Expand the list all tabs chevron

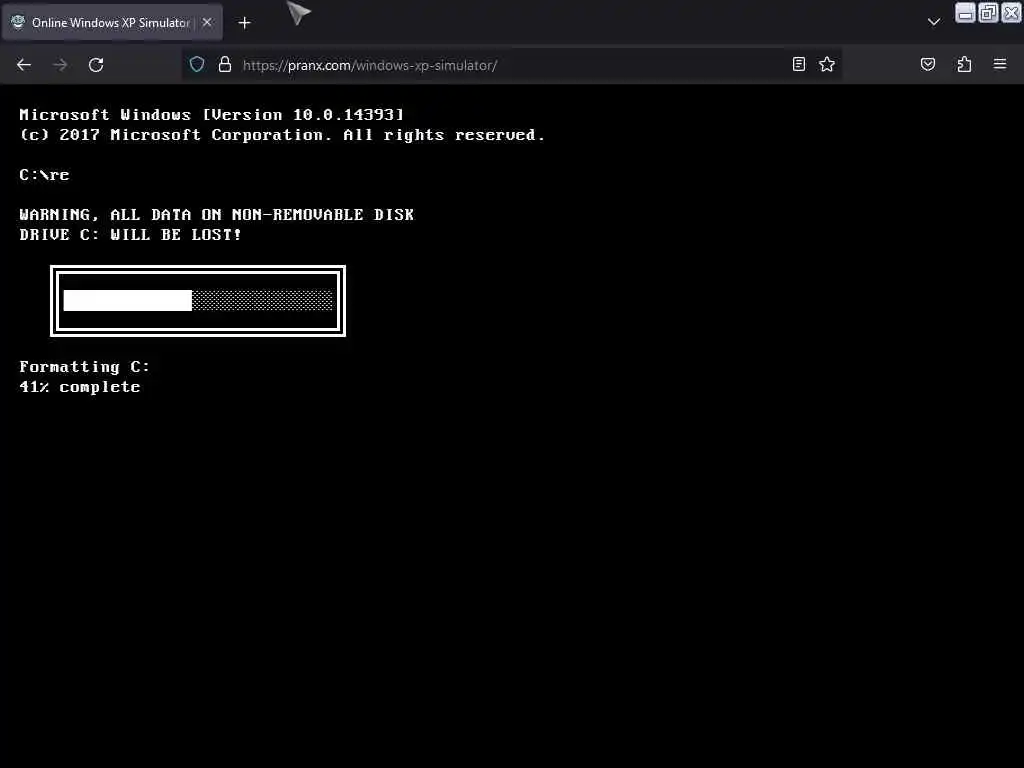click(x=934, y=22)
